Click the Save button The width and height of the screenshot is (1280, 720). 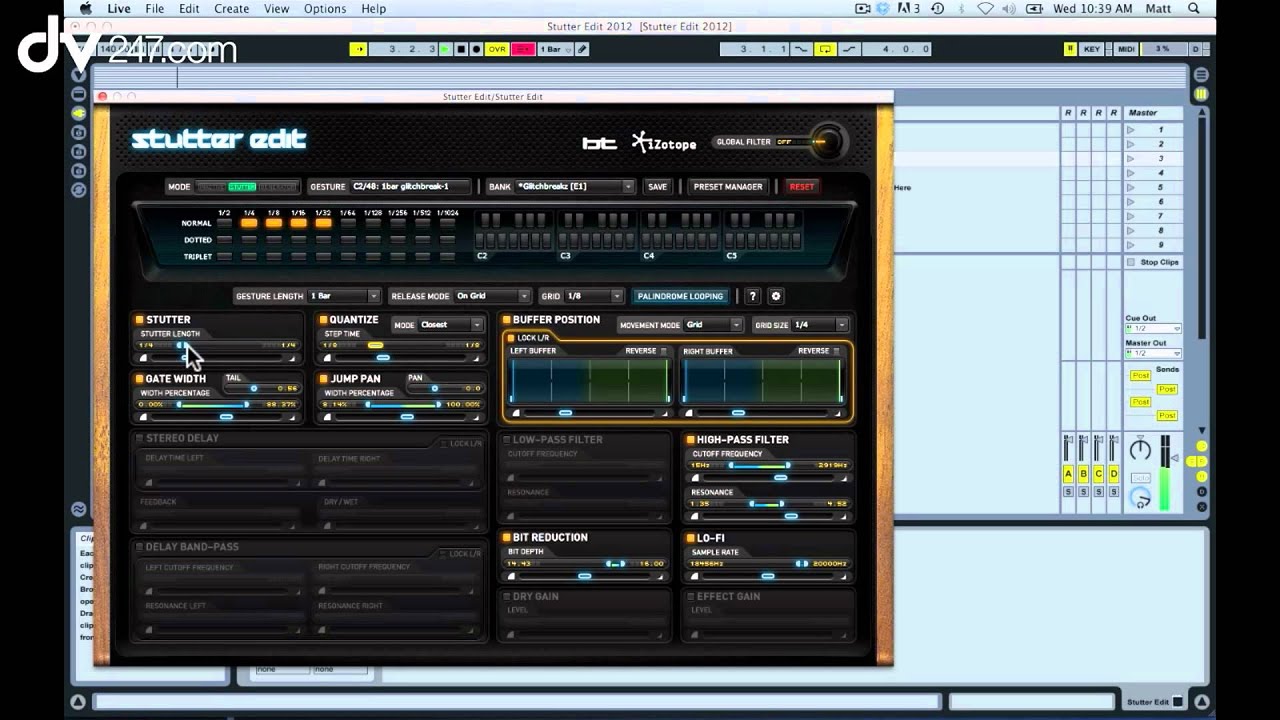pyautogui.click(x=657, y=186)
